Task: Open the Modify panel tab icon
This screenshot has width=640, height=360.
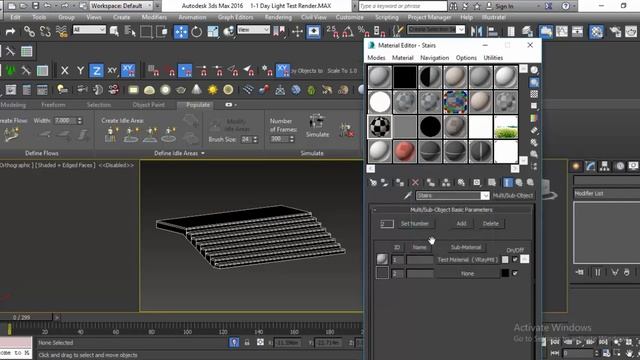Action: point(590,166)
